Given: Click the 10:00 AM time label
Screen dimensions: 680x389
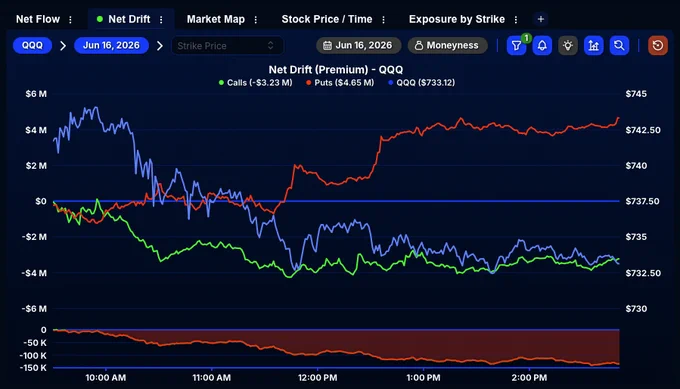Looking at the screenshot, I should tap(105, 378).
